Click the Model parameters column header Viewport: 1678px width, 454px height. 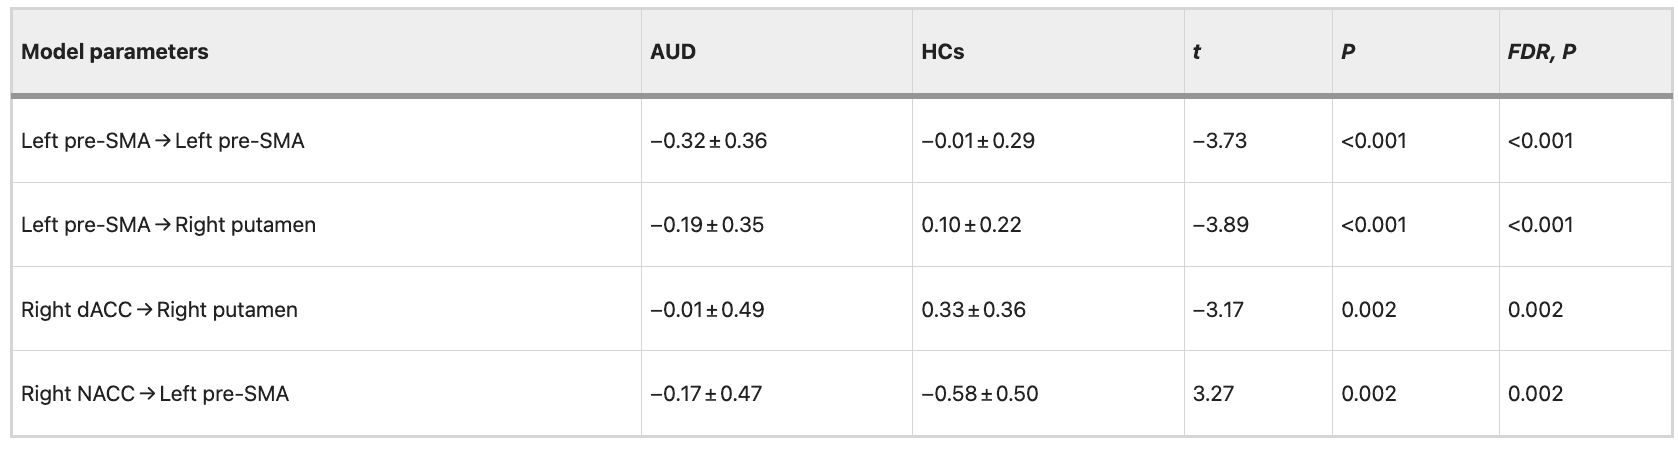[x=115, y=52]
